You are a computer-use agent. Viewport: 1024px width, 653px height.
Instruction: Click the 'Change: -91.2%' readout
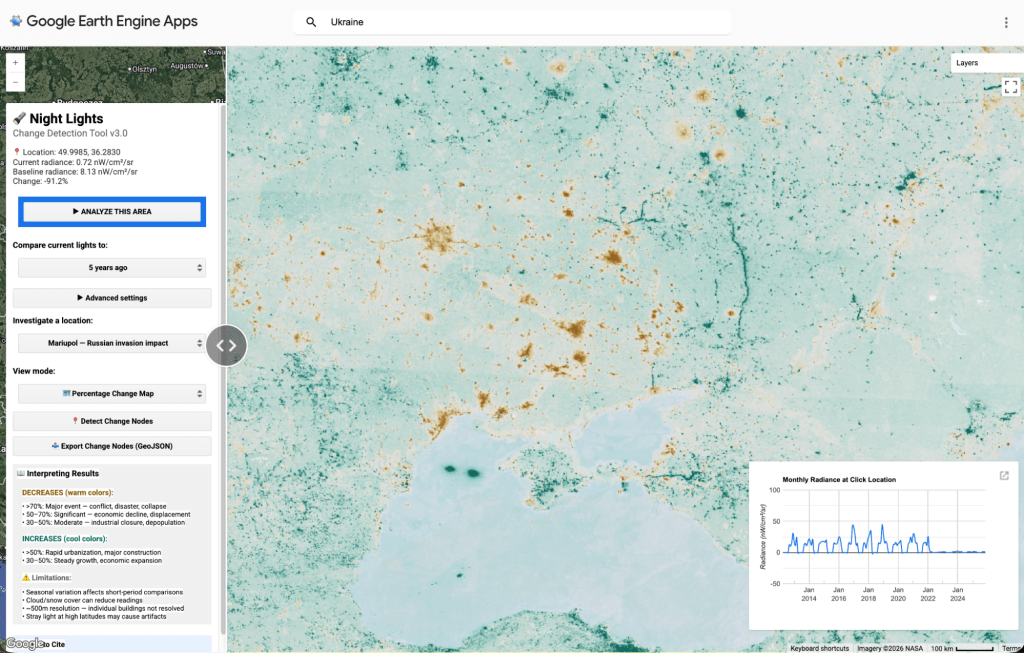(x=40, y=182)
